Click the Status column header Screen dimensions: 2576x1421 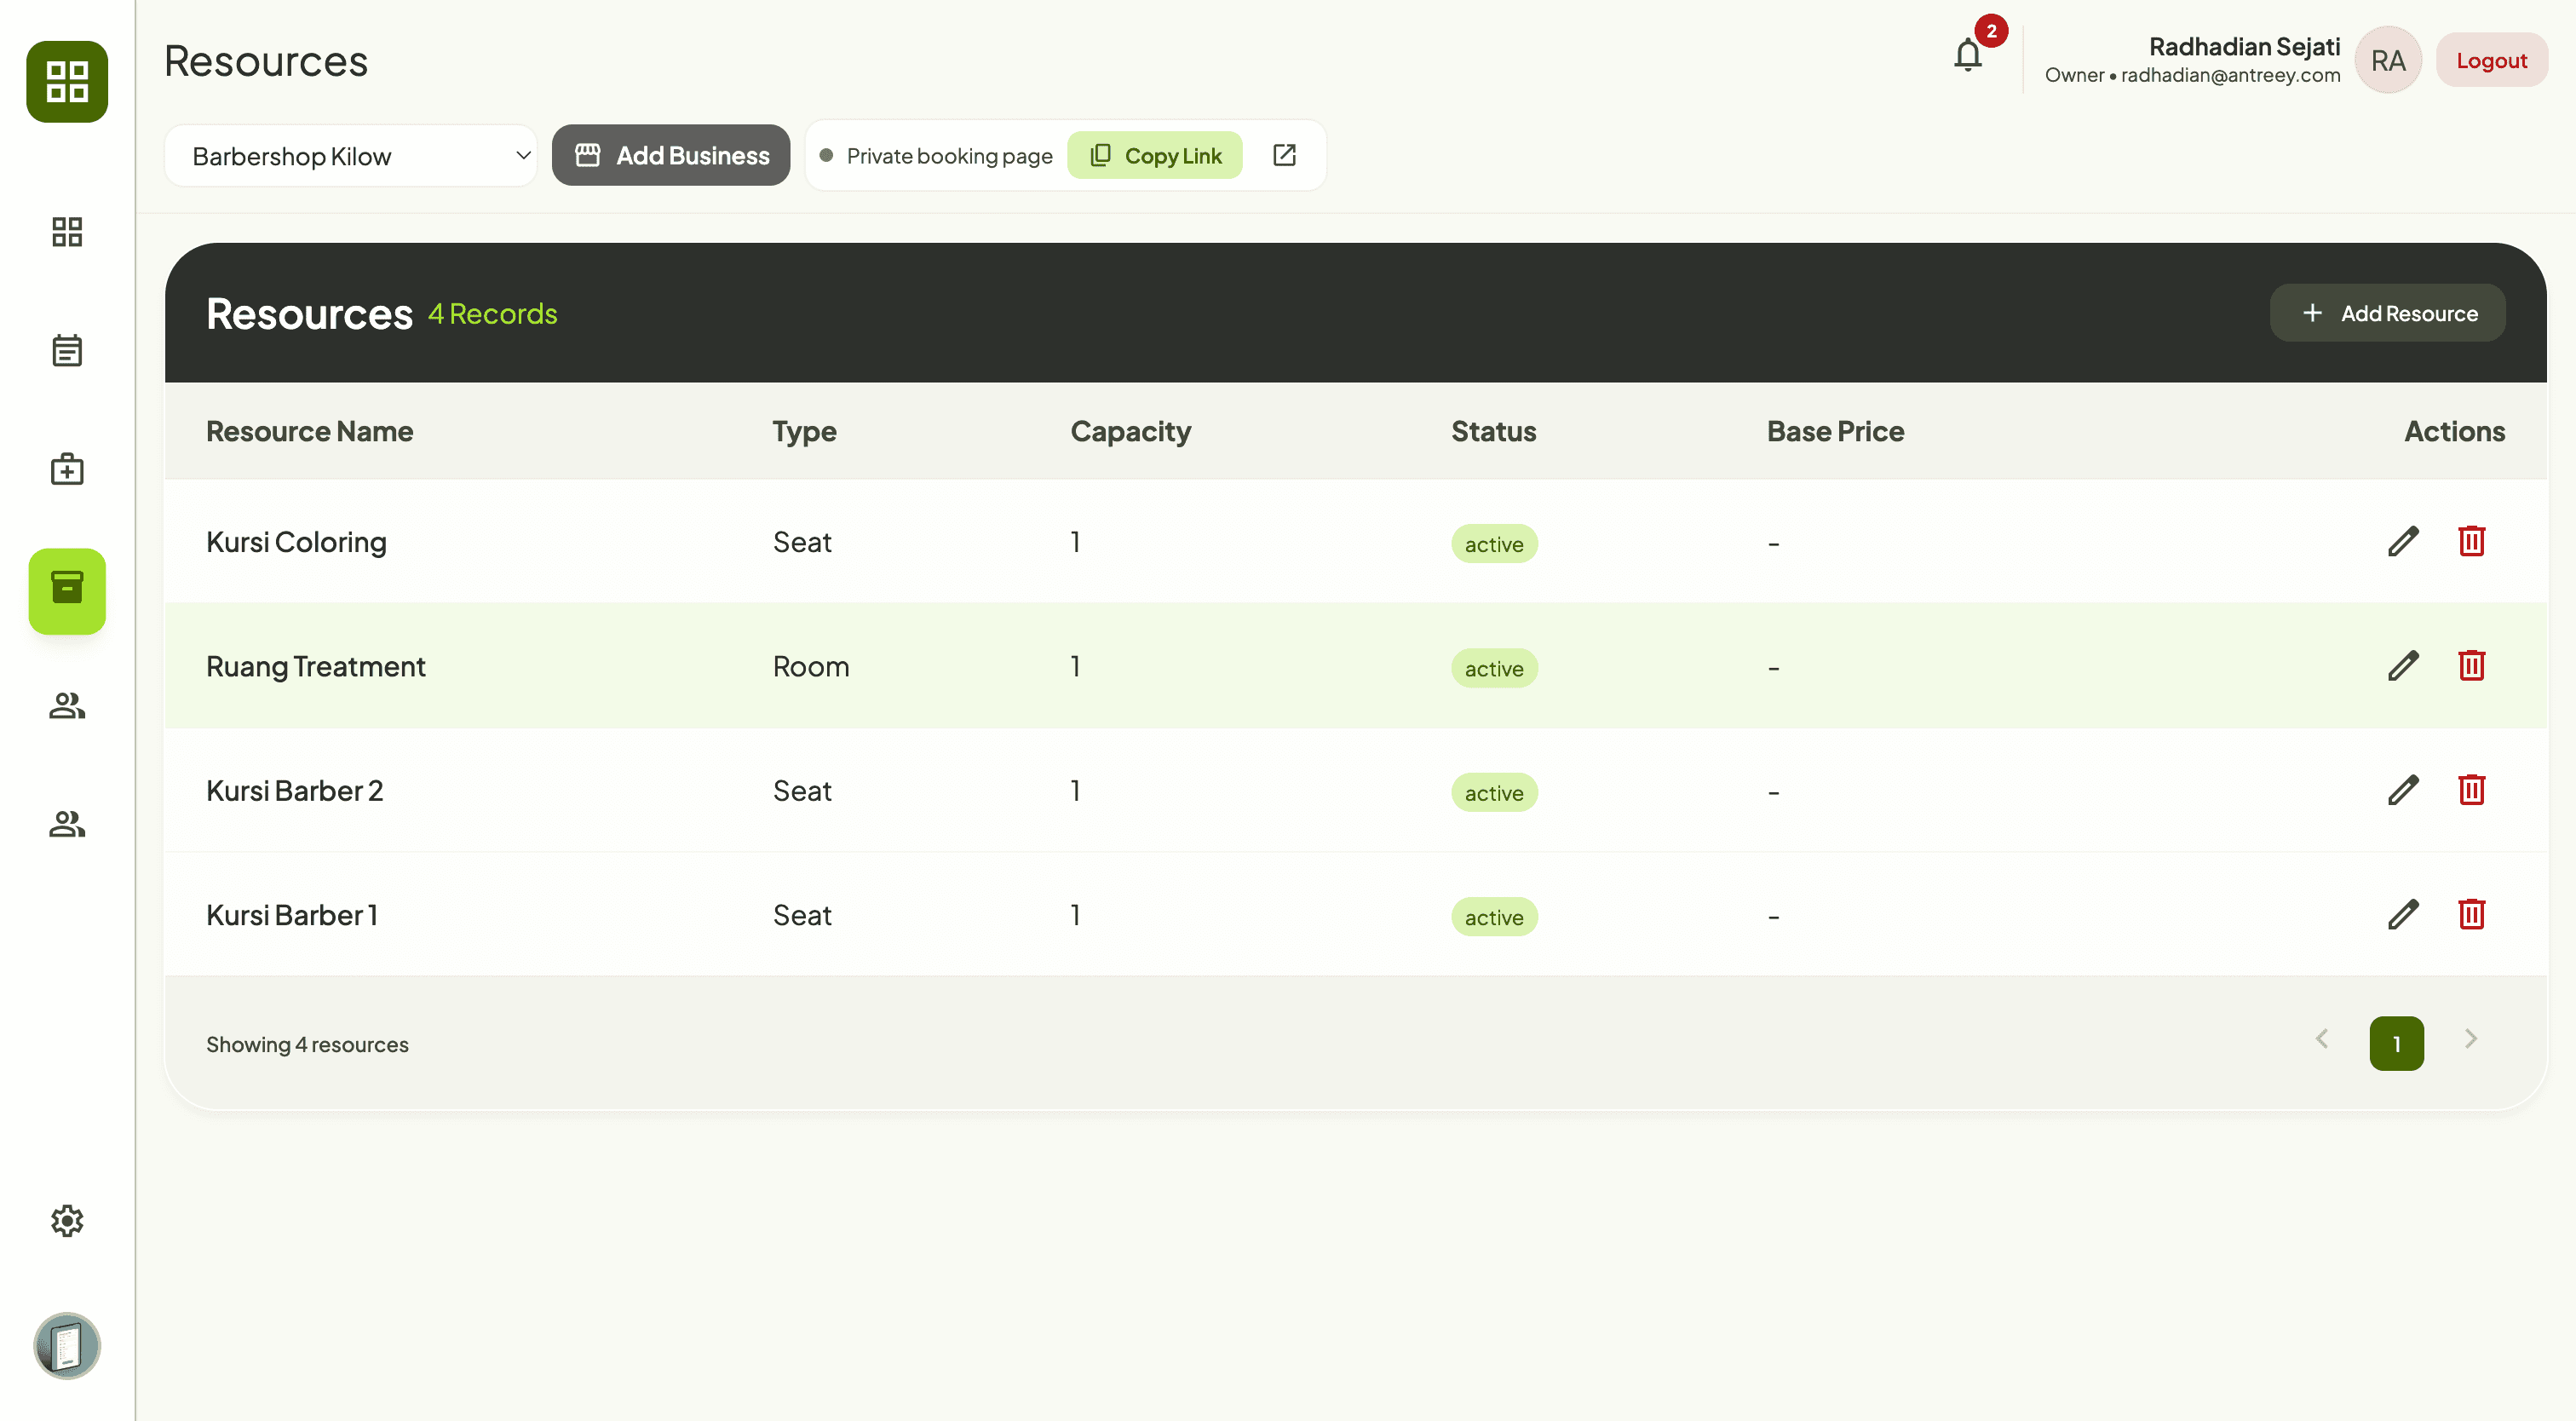[1493, 431]
